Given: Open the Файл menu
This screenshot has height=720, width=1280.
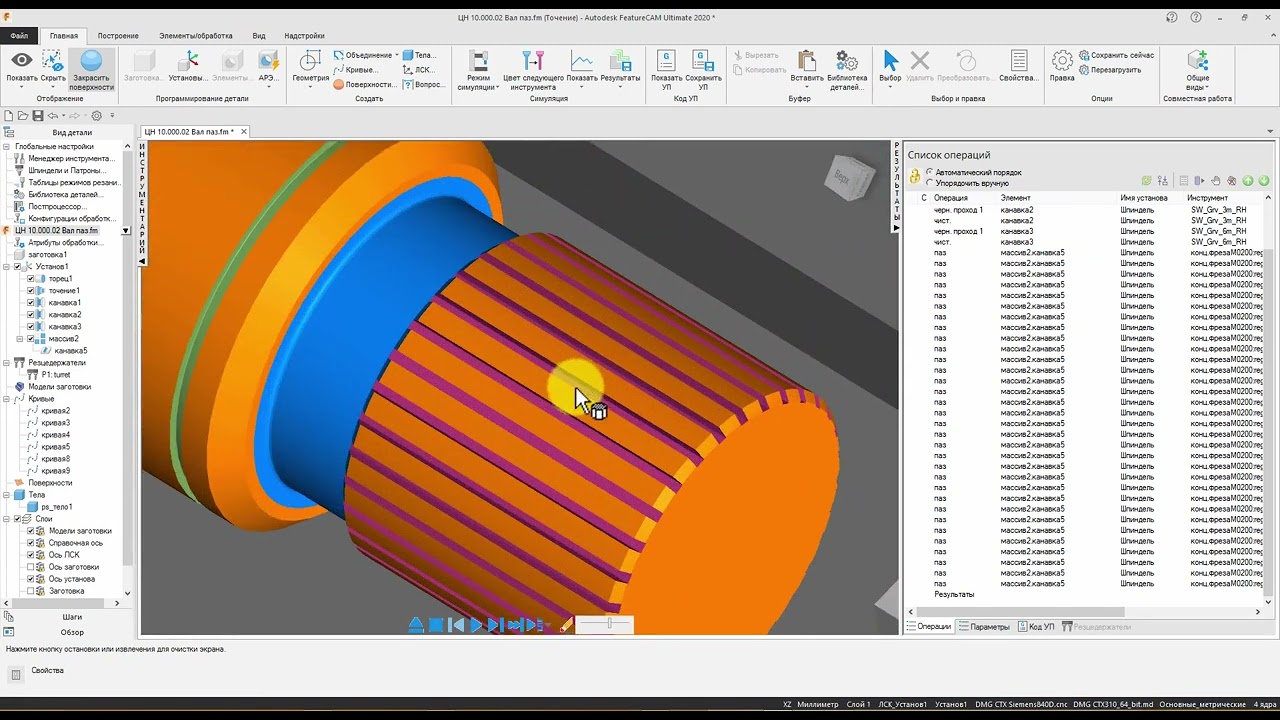Looking at the screenshot, I should (x=19, y=35).
